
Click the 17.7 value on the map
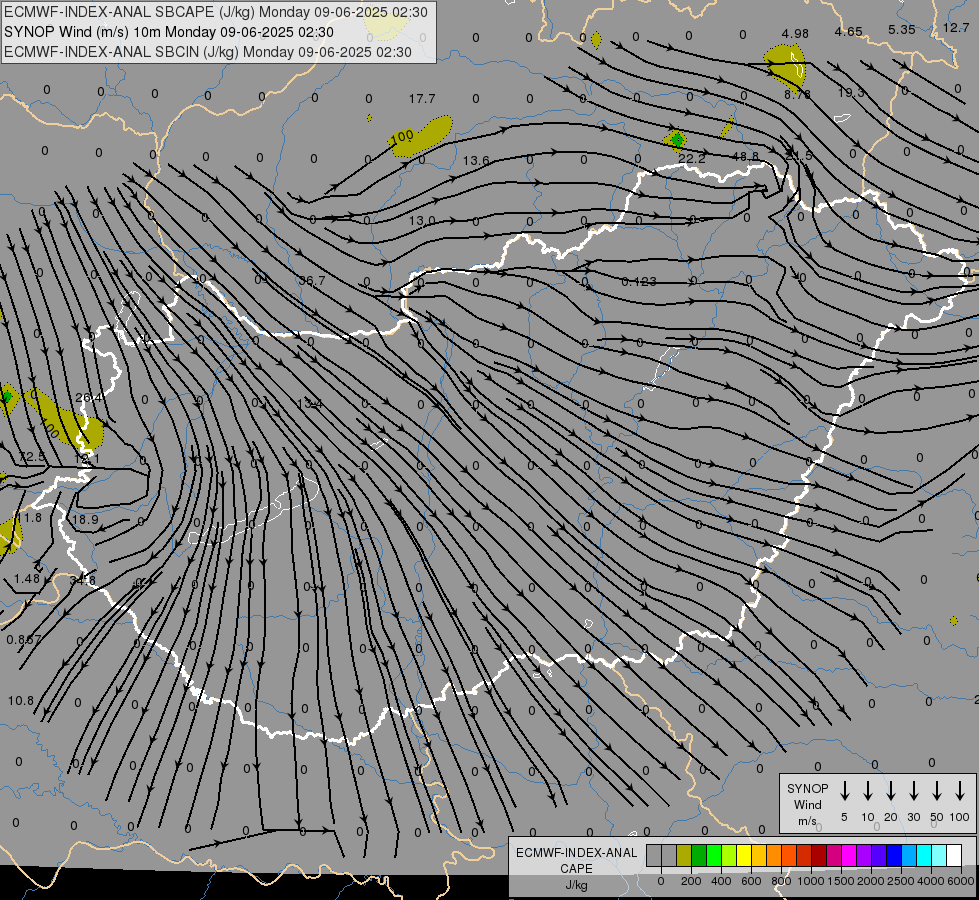[422, 99]
